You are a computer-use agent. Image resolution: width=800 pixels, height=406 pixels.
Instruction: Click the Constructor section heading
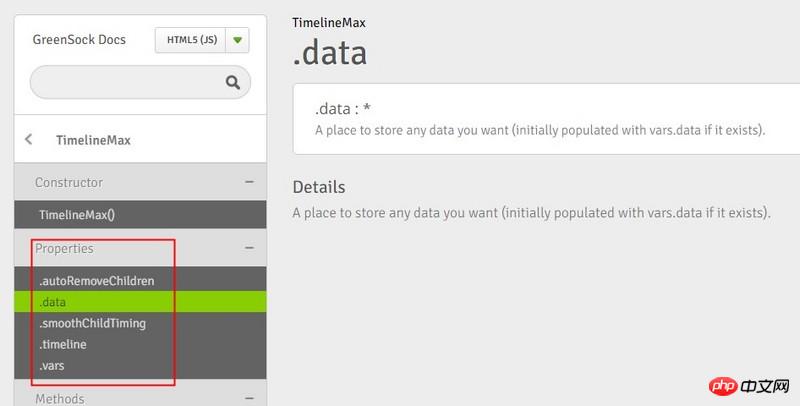69,182
